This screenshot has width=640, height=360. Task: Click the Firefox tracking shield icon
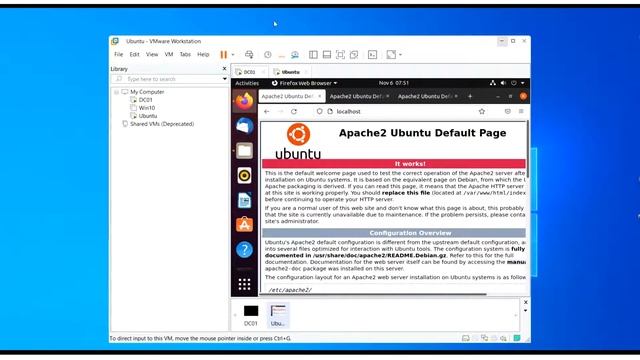coord(319,111)
